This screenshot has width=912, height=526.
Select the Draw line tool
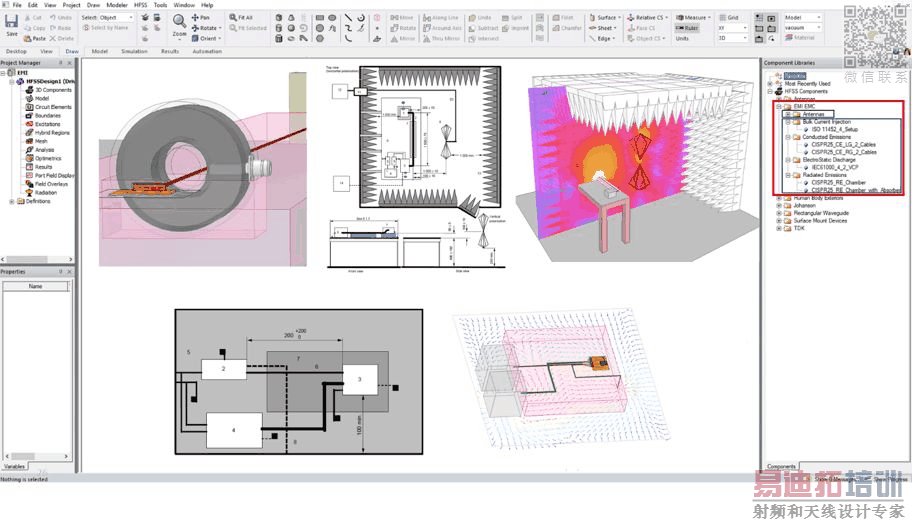348,17
